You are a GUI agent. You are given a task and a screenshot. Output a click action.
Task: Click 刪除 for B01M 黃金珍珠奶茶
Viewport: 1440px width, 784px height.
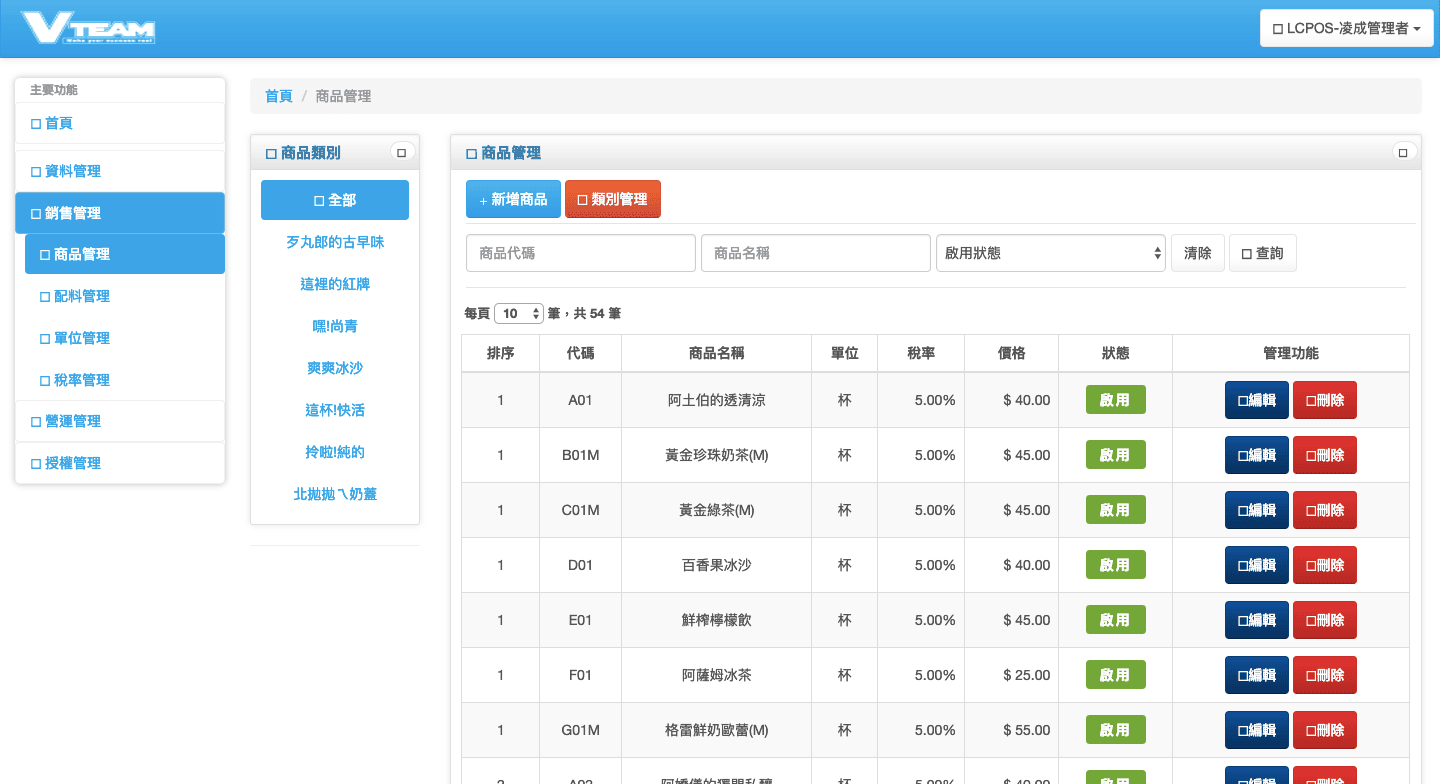pos(1325,454)
